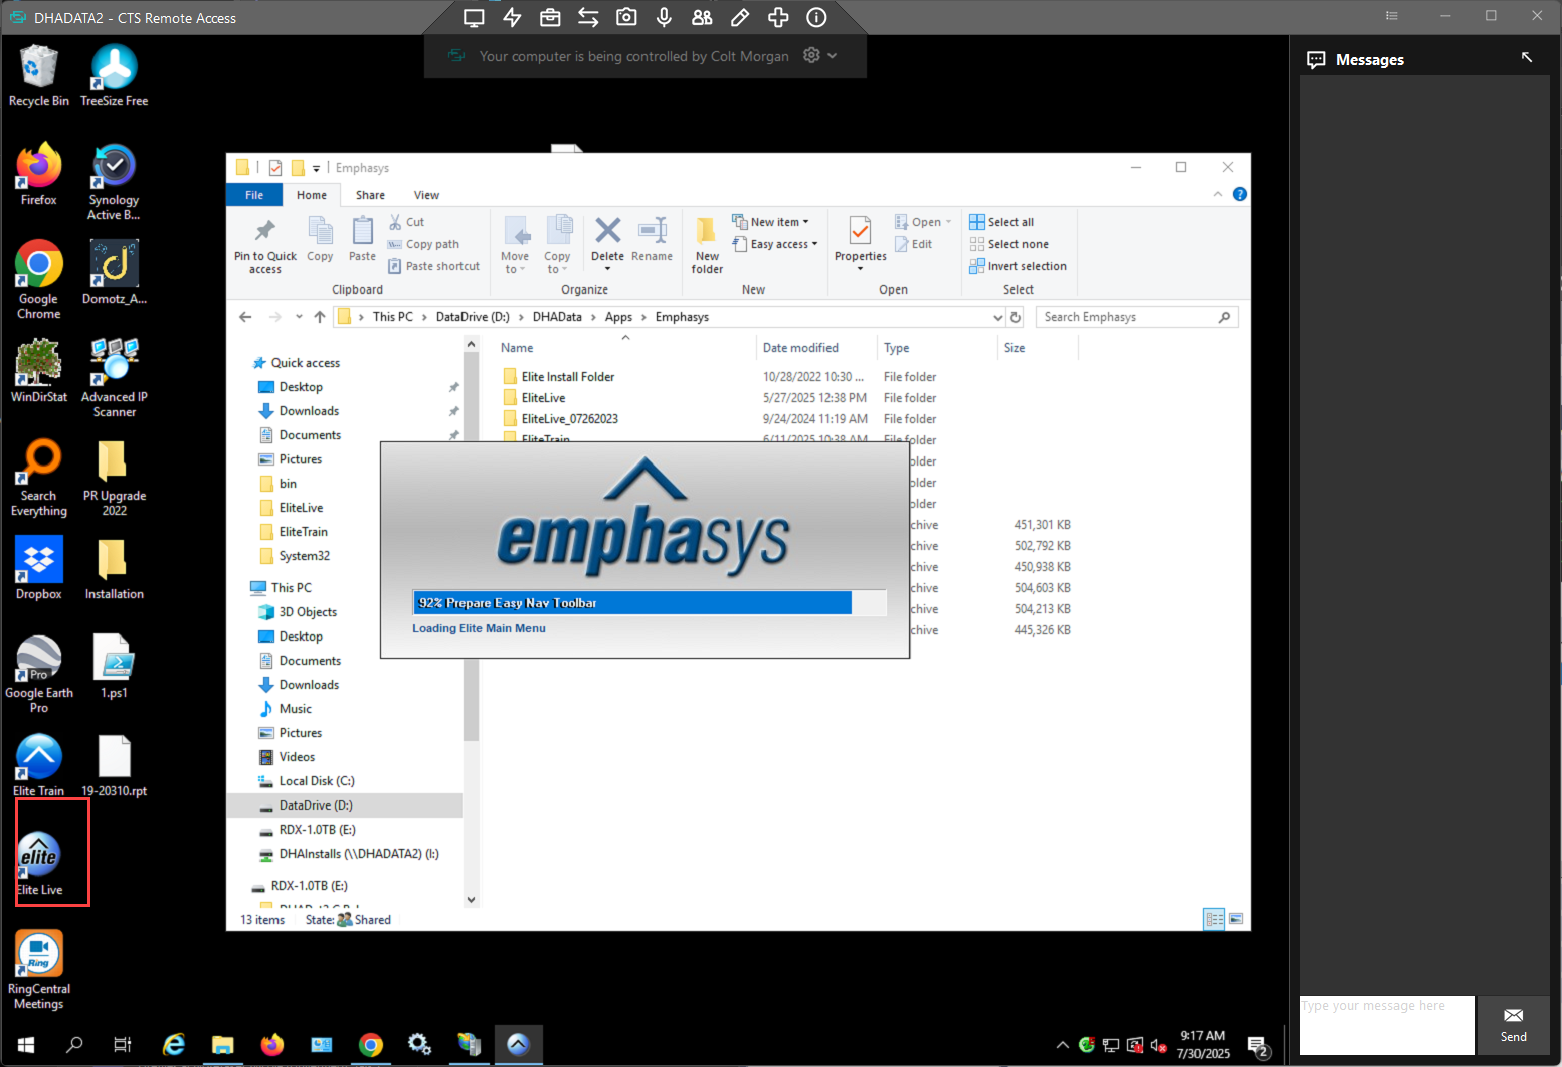Open Search Everything desktop icon

click(38, 478)
